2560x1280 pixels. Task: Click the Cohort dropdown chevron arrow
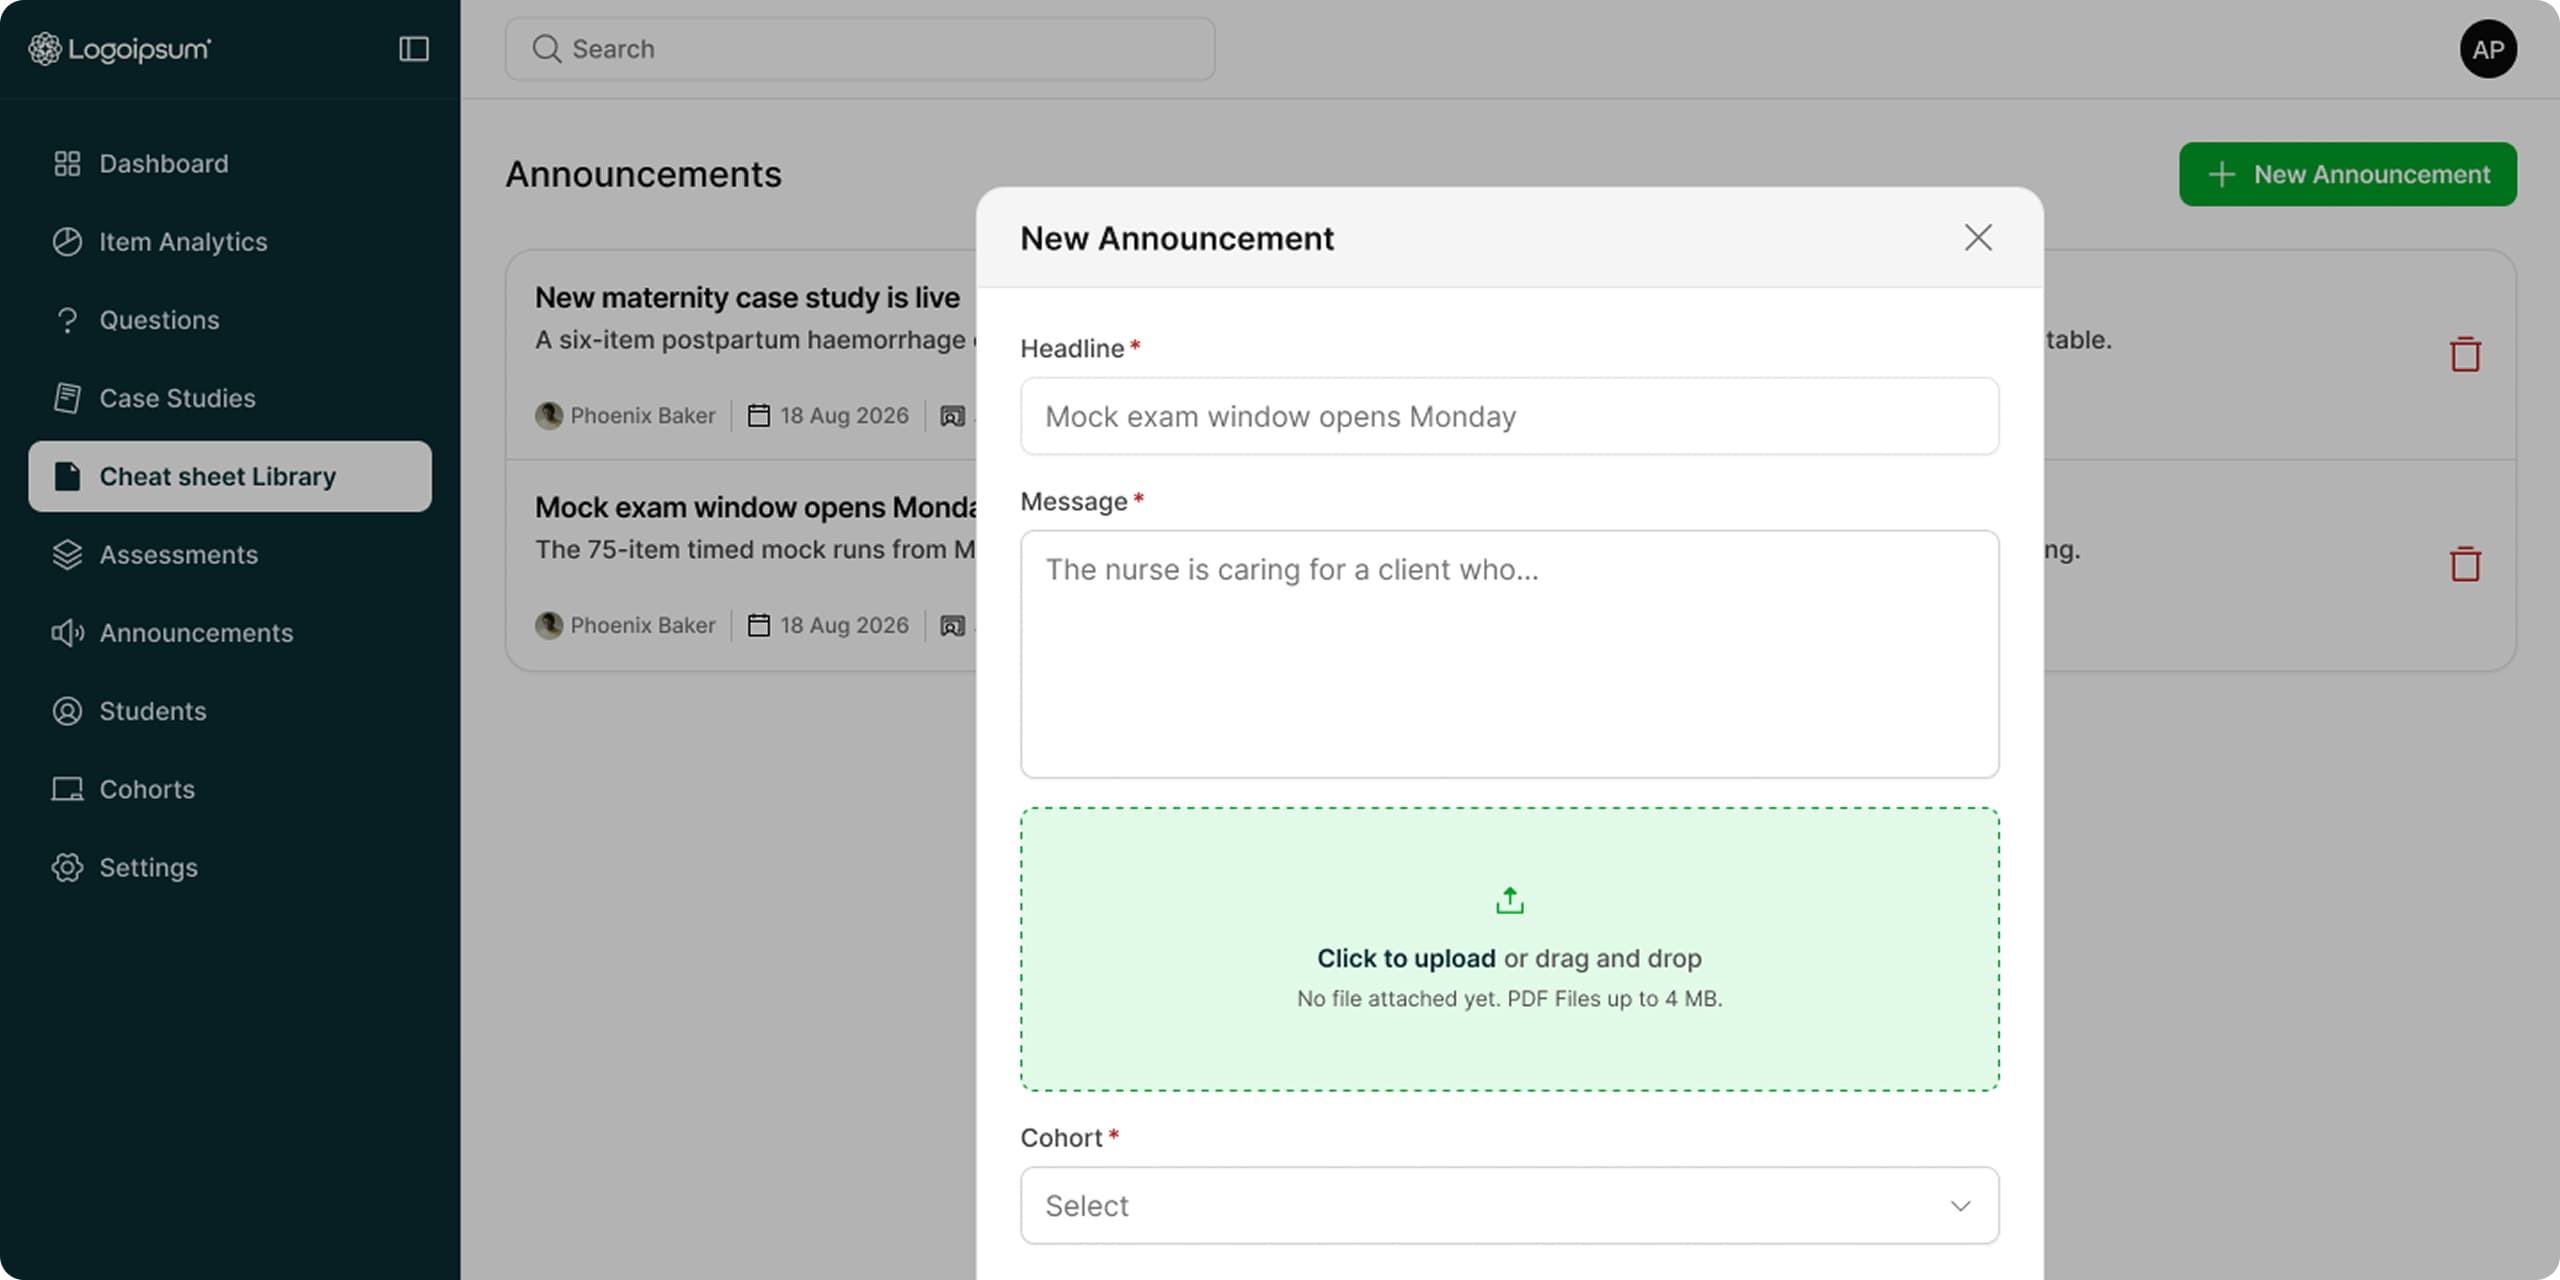tap(1960, 1206)
